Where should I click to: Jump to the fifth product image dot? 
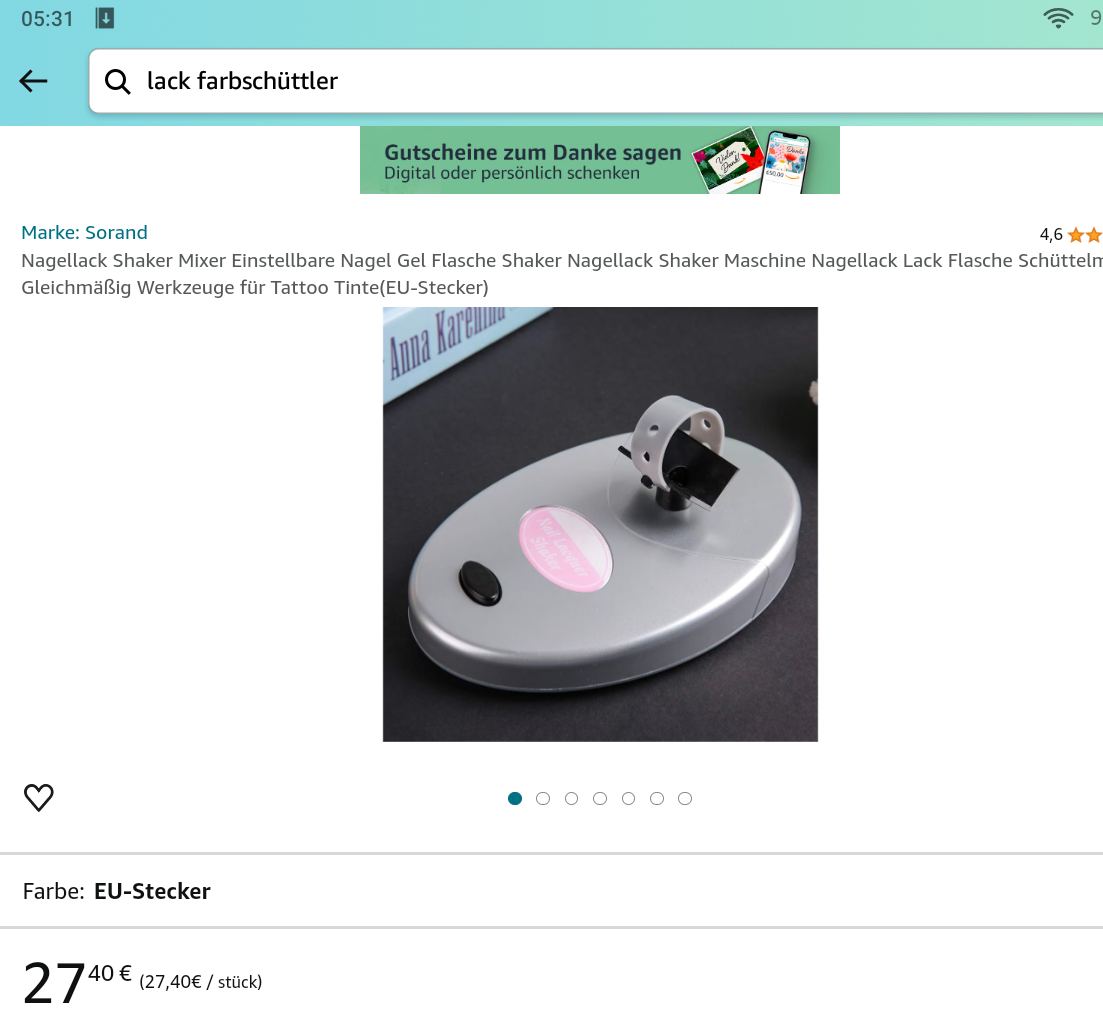pyautogui.click(x=628, y=798)
